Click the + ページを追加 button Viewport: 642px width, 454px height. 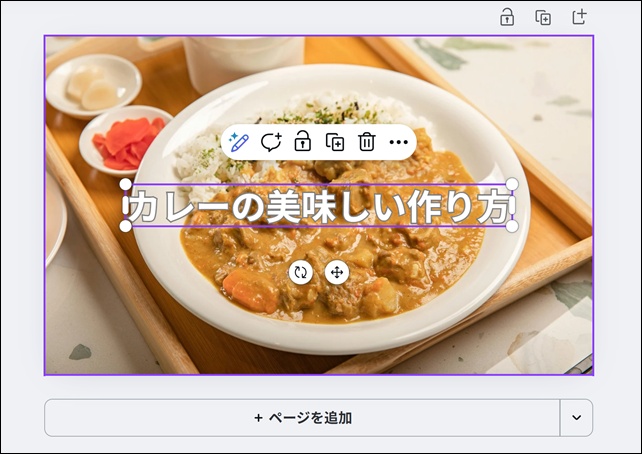(x=302, y=418)
